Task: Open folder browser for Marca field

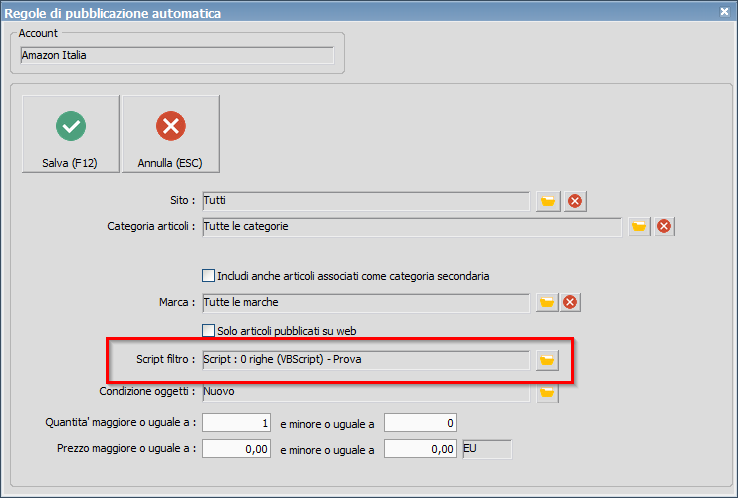Action: [x=547, y=302]
